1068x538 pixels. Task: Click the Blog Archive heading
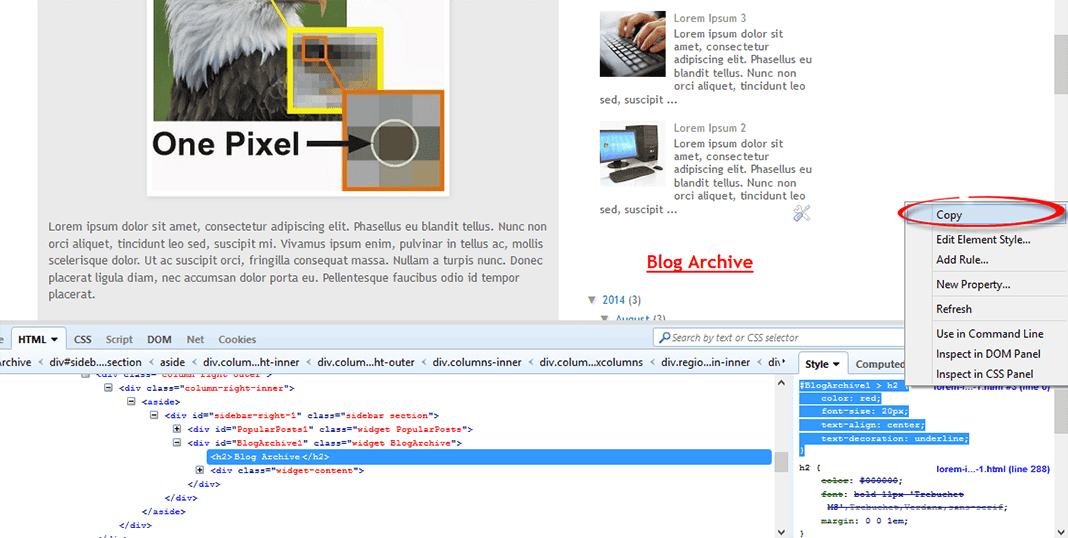[x=700, y=262]
